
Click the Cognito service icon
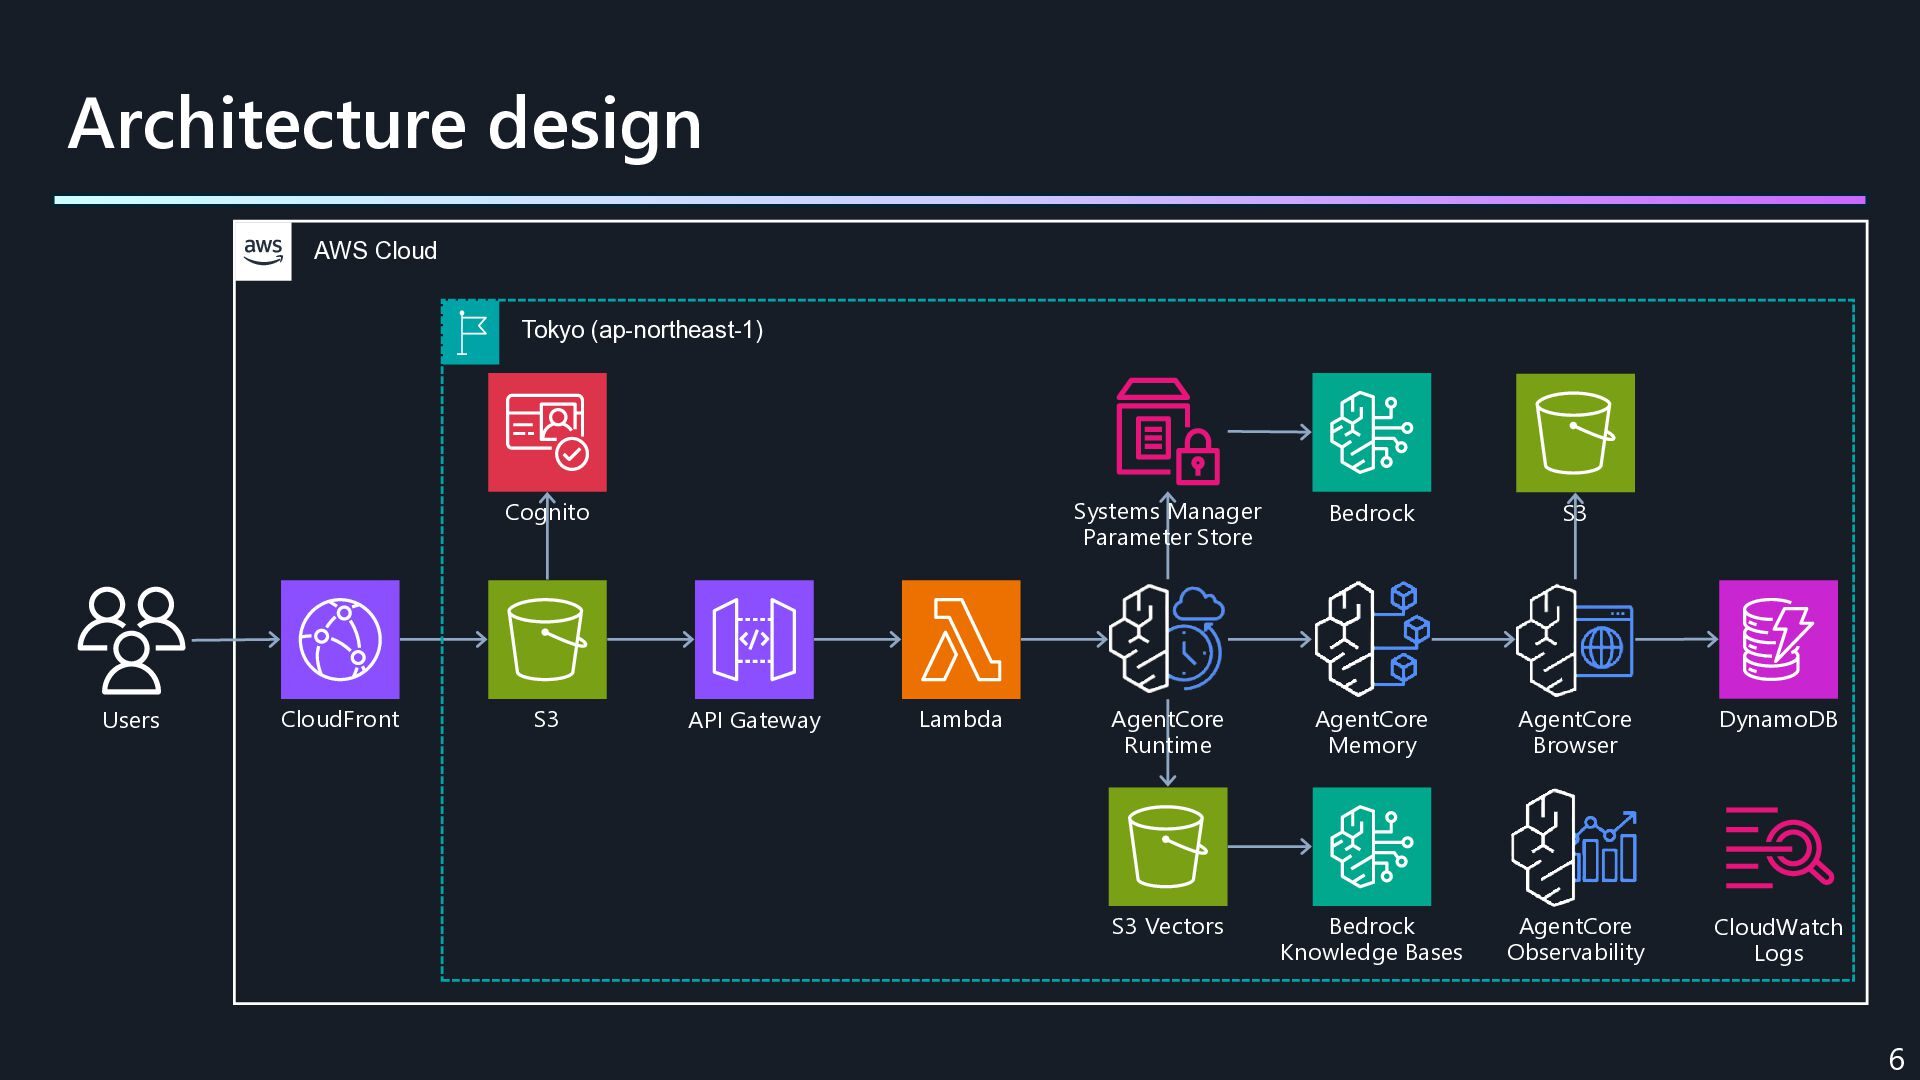pyautogui.click(x=547, y=432)
